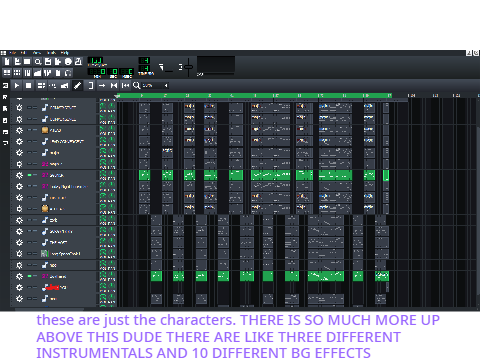Viewport: 480px width, 360px height.
Task: Stop playback with the stop button
Action: pyautogui.click(x=29, y=86)
